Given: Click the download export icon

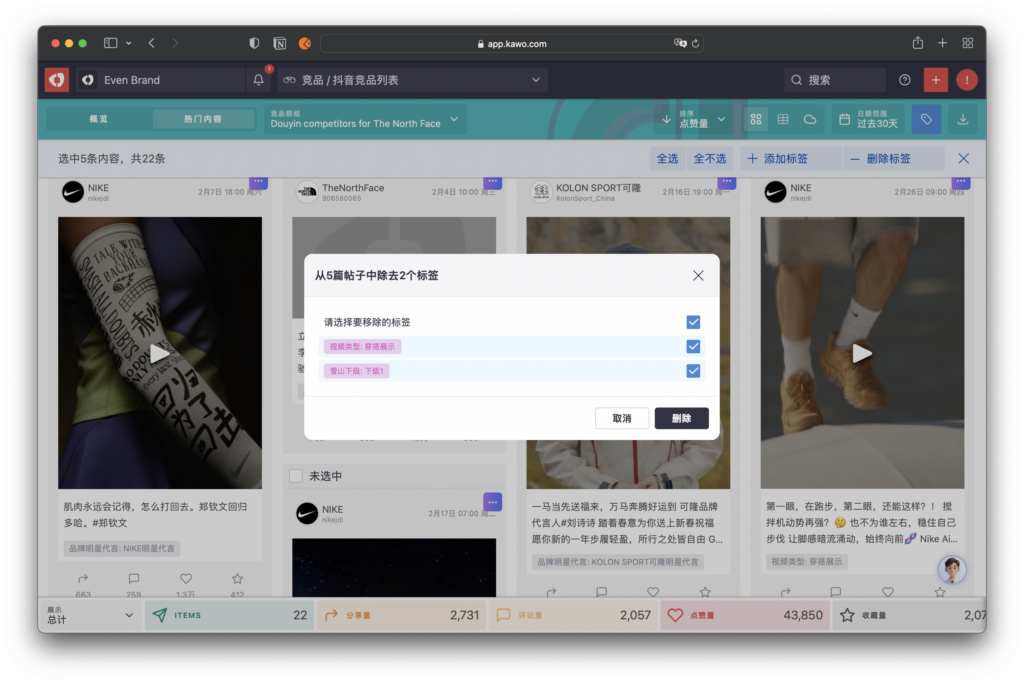Looking at the screenshot, I should 963,120.
